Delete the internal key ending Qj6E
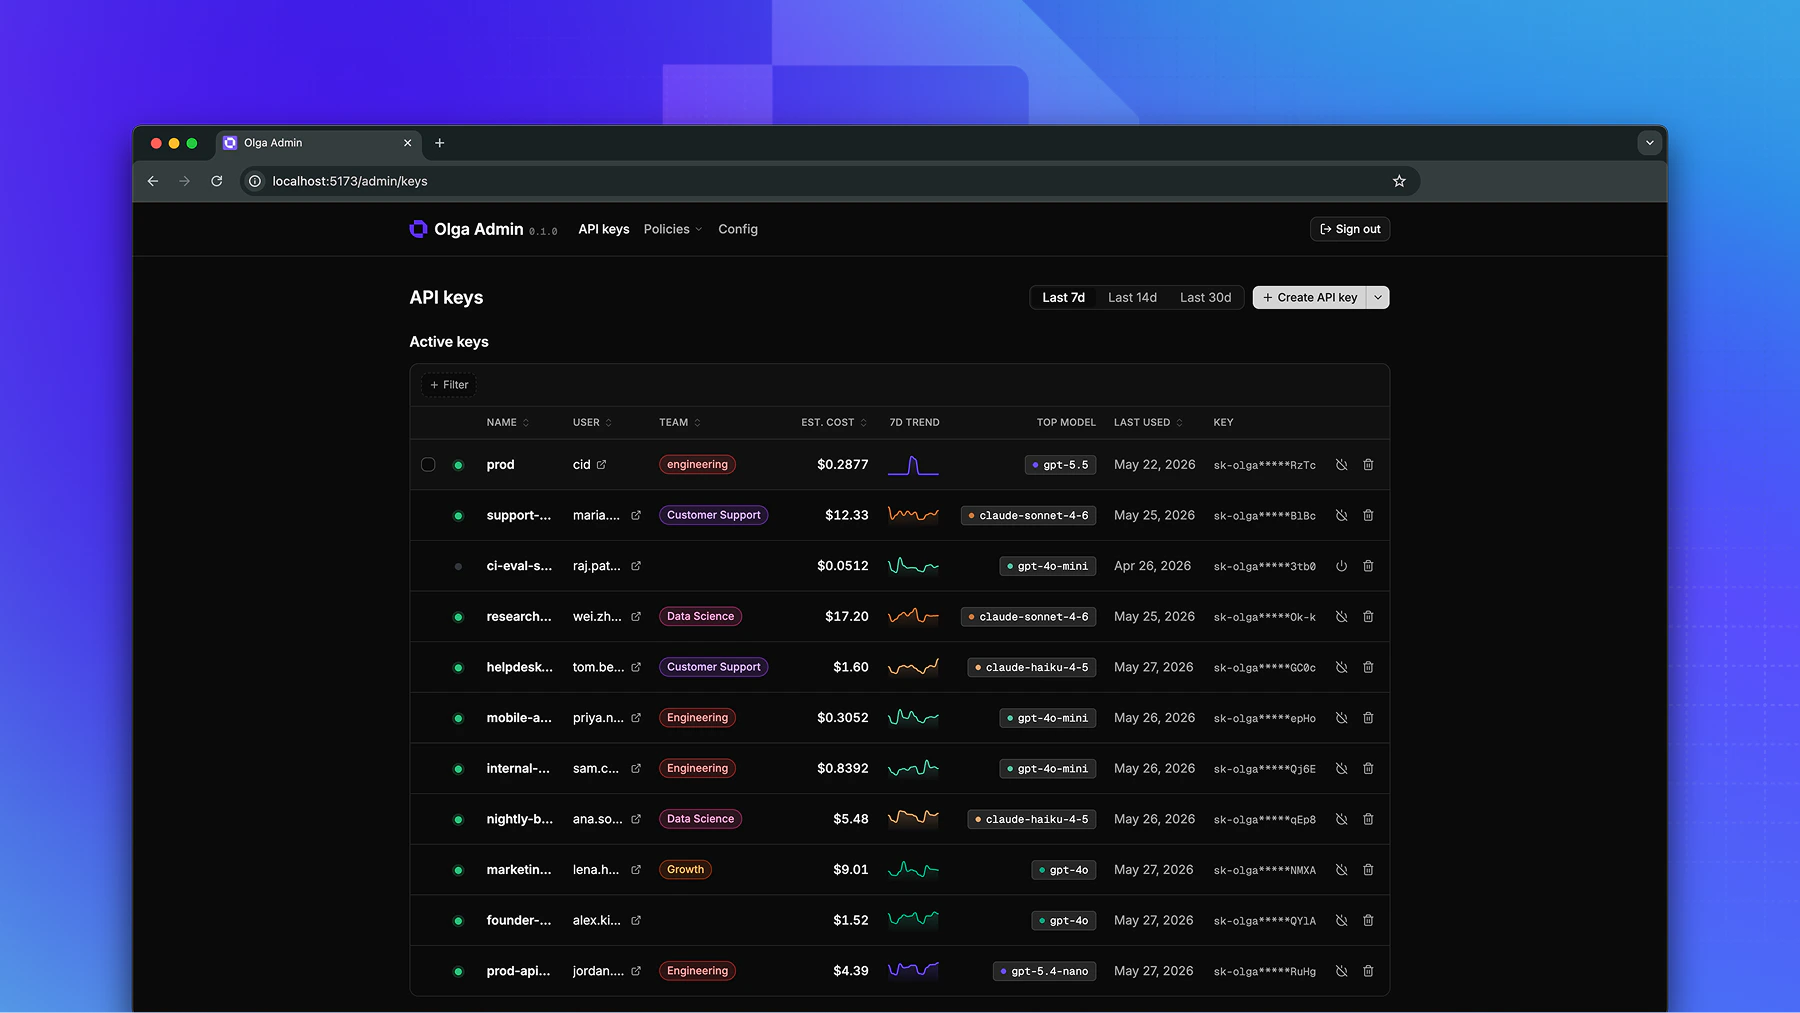Viewport: 1800px width, 1013px height. (1368, 768)
